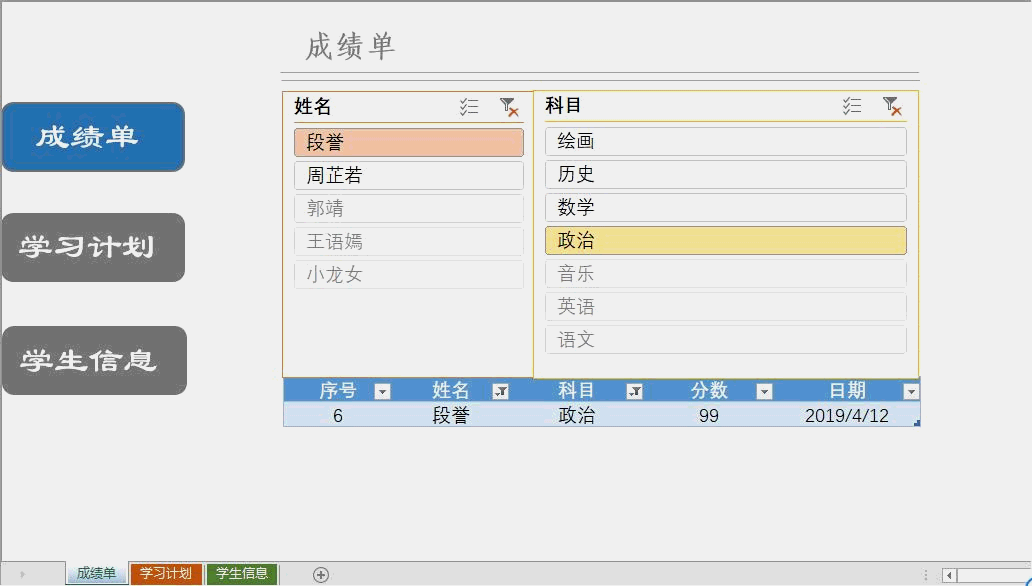The height and width of the screenshot is (586, 1032).
Task: Open 科目 column filter dropdown
Action: click(634, 392)
